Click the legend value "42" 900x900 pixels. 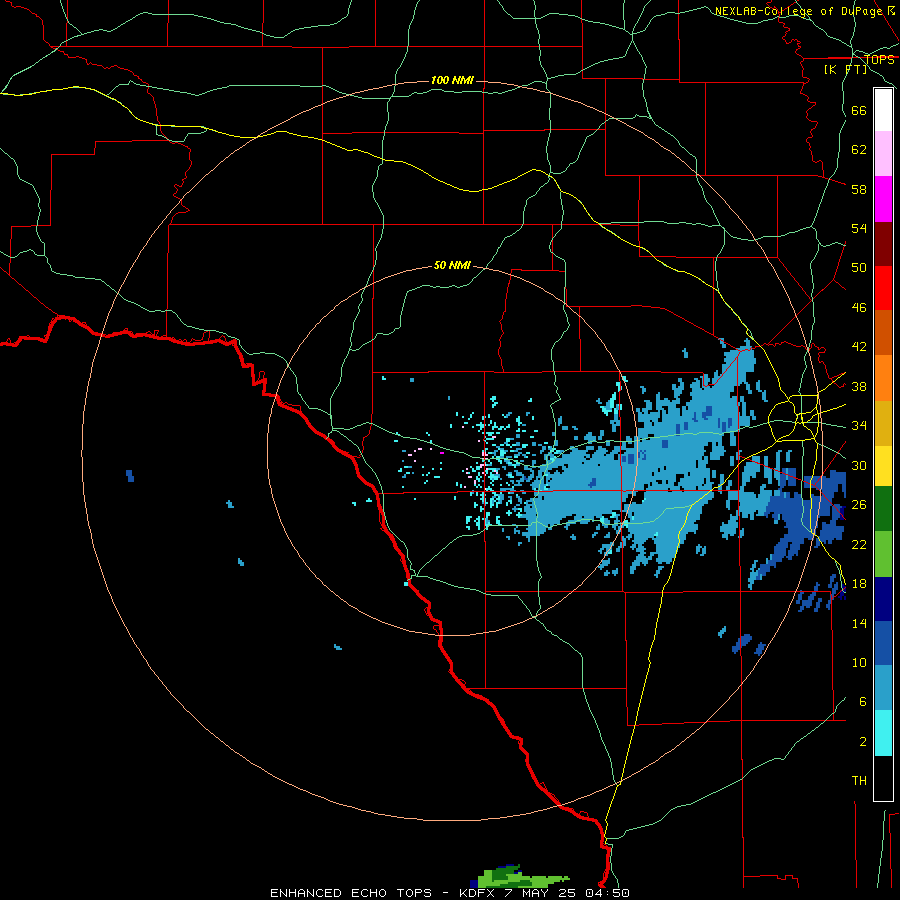tap(859, 347)
